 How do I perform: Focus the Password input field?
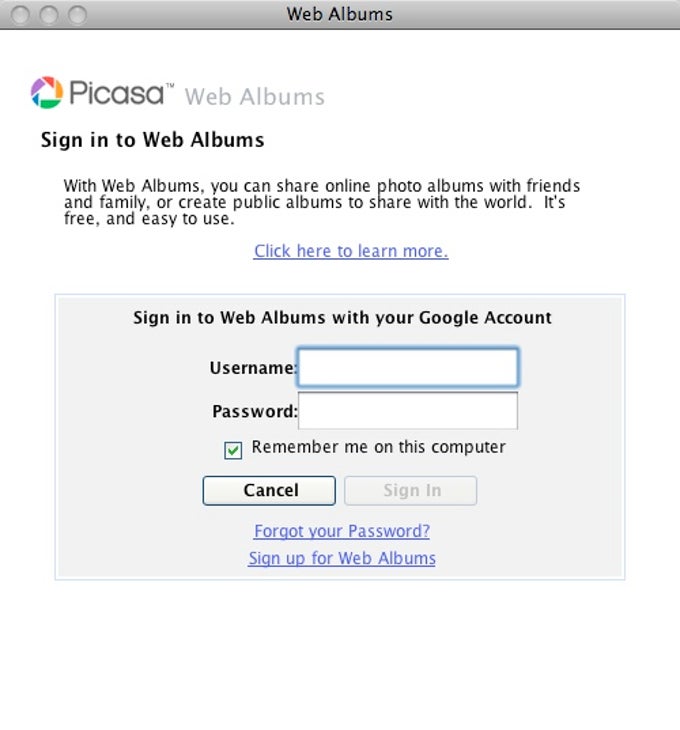pyautogui.click(x=408, y=411)
